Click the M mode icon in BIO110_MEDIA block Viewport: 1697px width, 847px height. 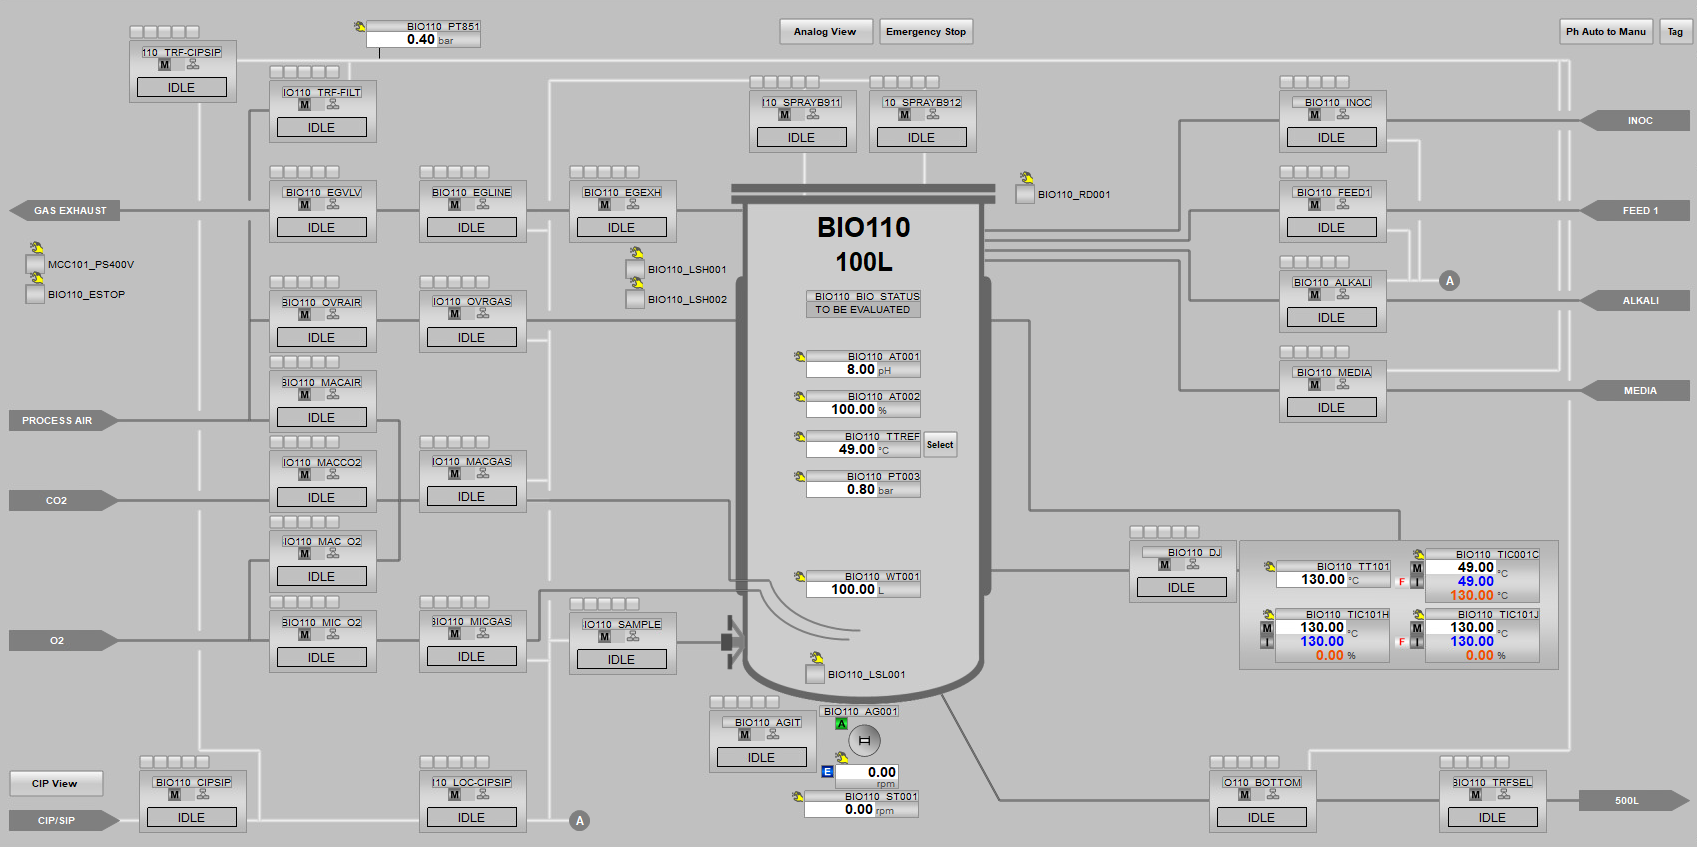coord(1314,385)
